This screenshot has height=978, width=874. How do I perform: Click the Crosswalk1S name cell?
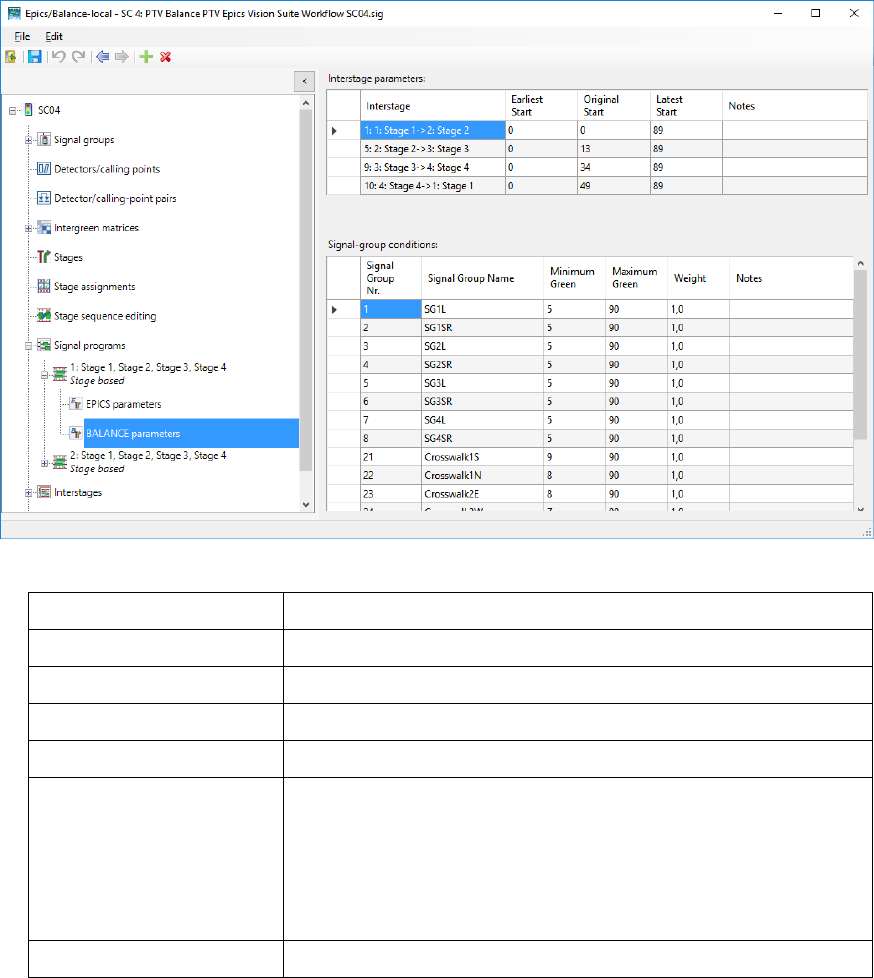[x=482, y=457]
